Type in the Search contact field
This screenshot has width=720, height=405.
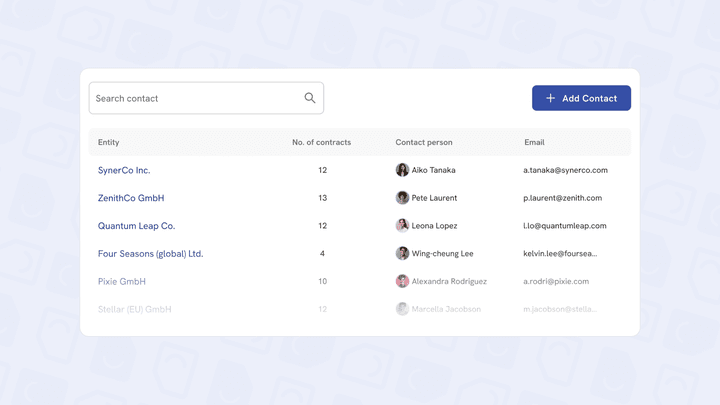195,98
